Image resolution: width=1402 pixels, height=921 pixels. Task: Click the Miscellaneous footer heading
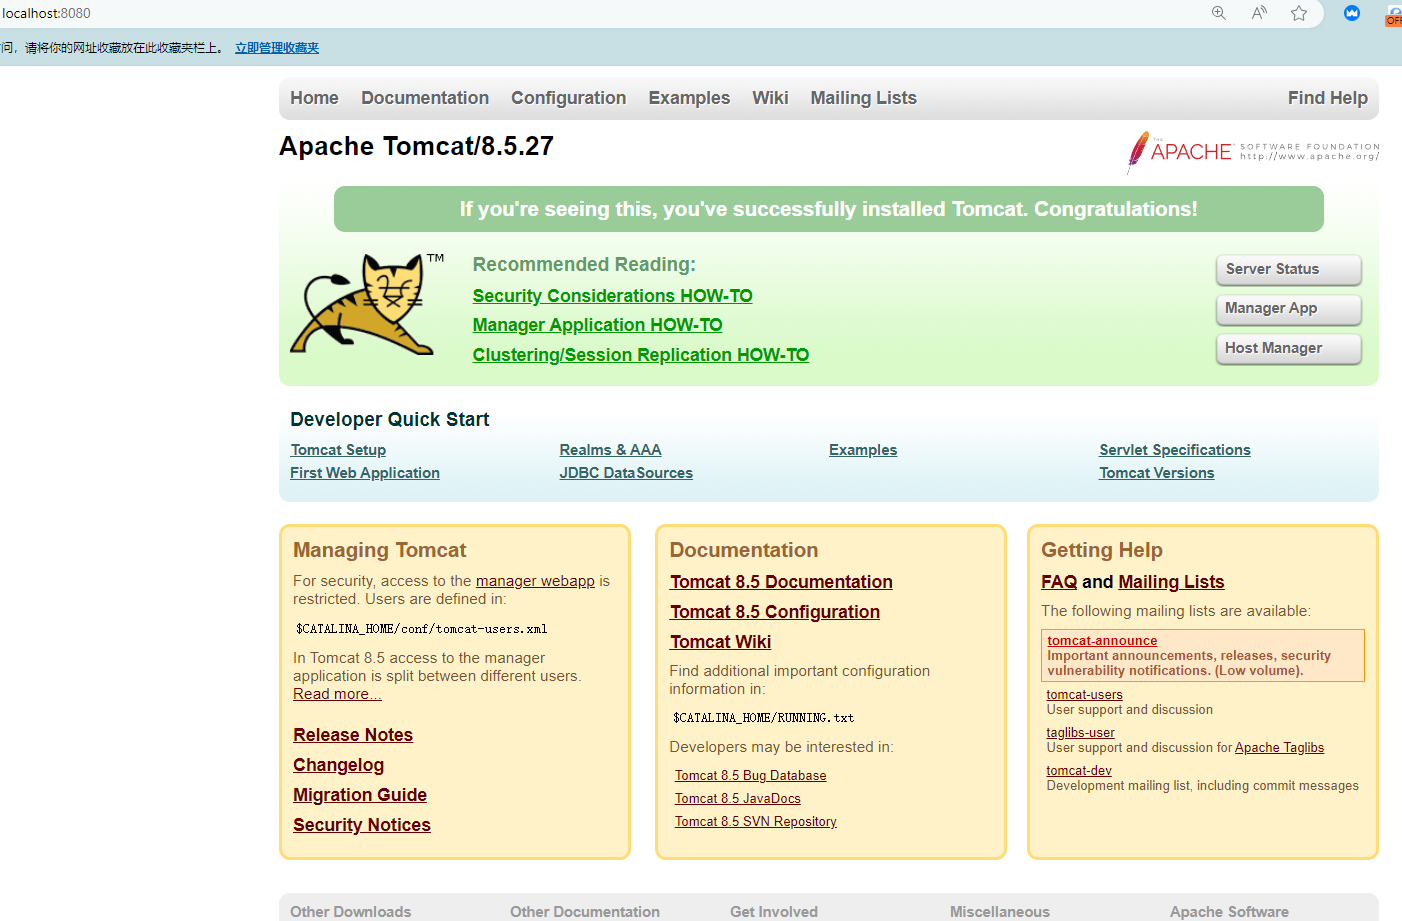pyautogui.click(x=1000, y=912)
